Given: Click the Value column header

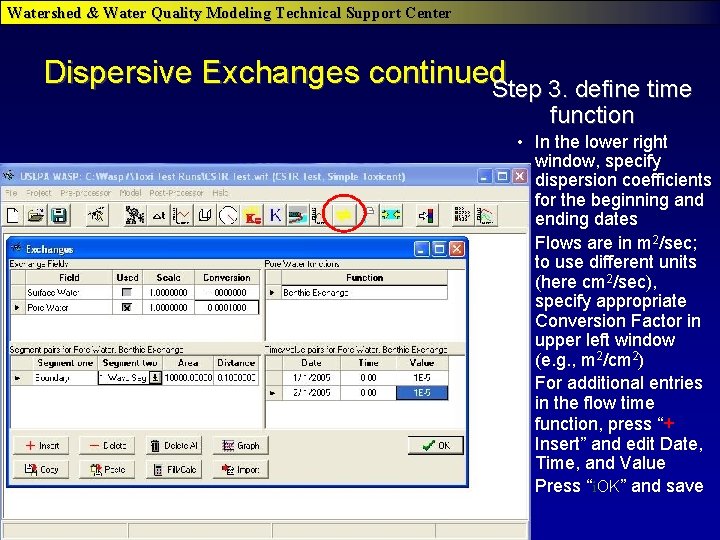Looking at the screenshot, I should click(422, 363).
